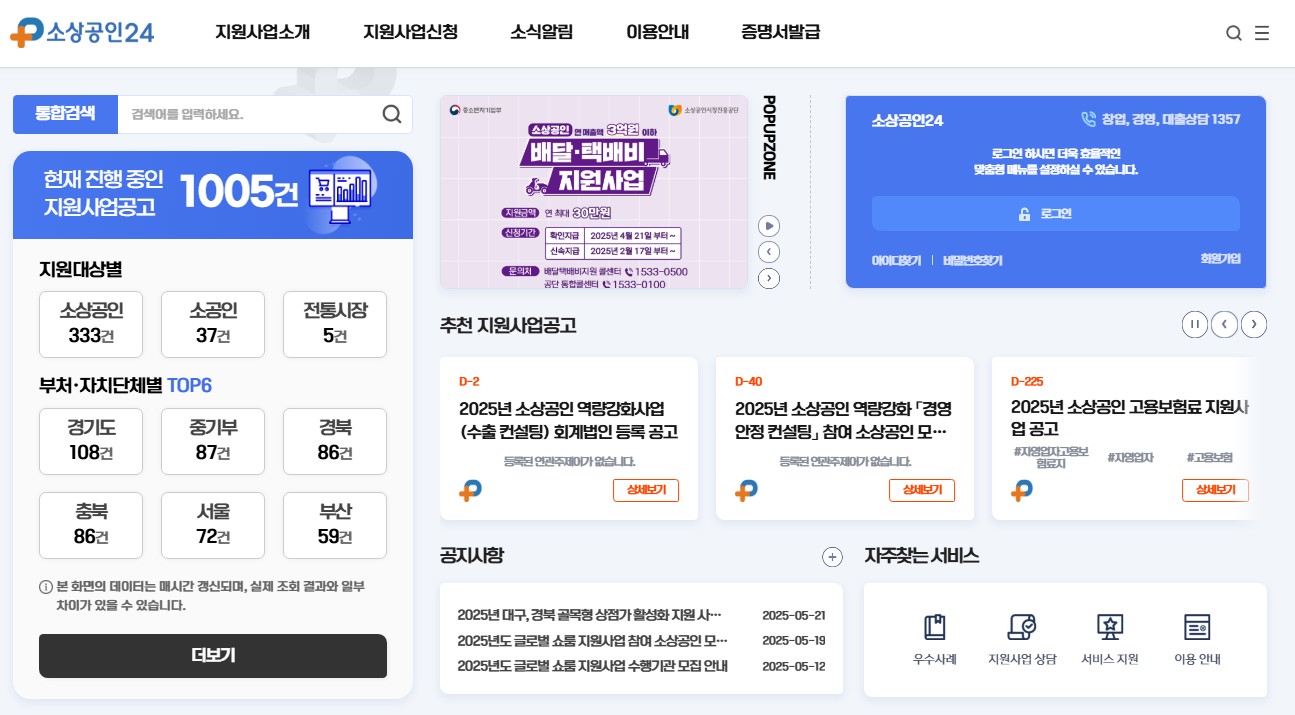
Task: Open the 아이디찾기 link
Action: 896,260
